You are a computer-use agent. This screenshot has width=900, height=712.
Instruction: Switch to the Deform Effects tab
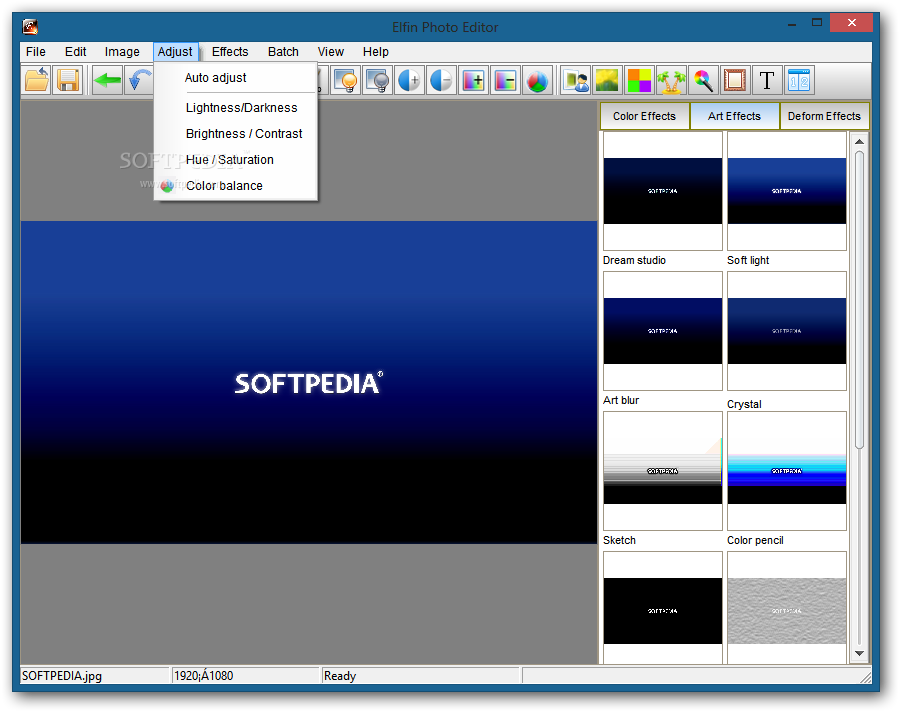point(824,116)
